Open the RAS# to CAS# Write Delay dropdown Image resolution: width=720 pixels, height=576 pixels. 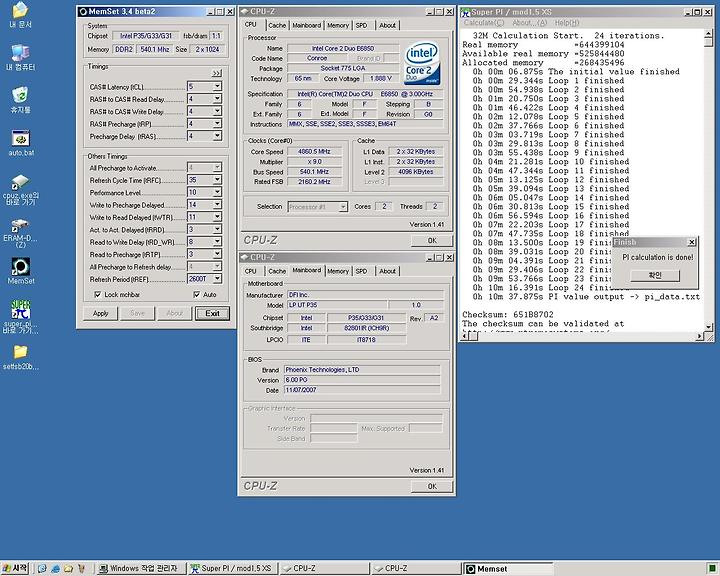(217, 111)
